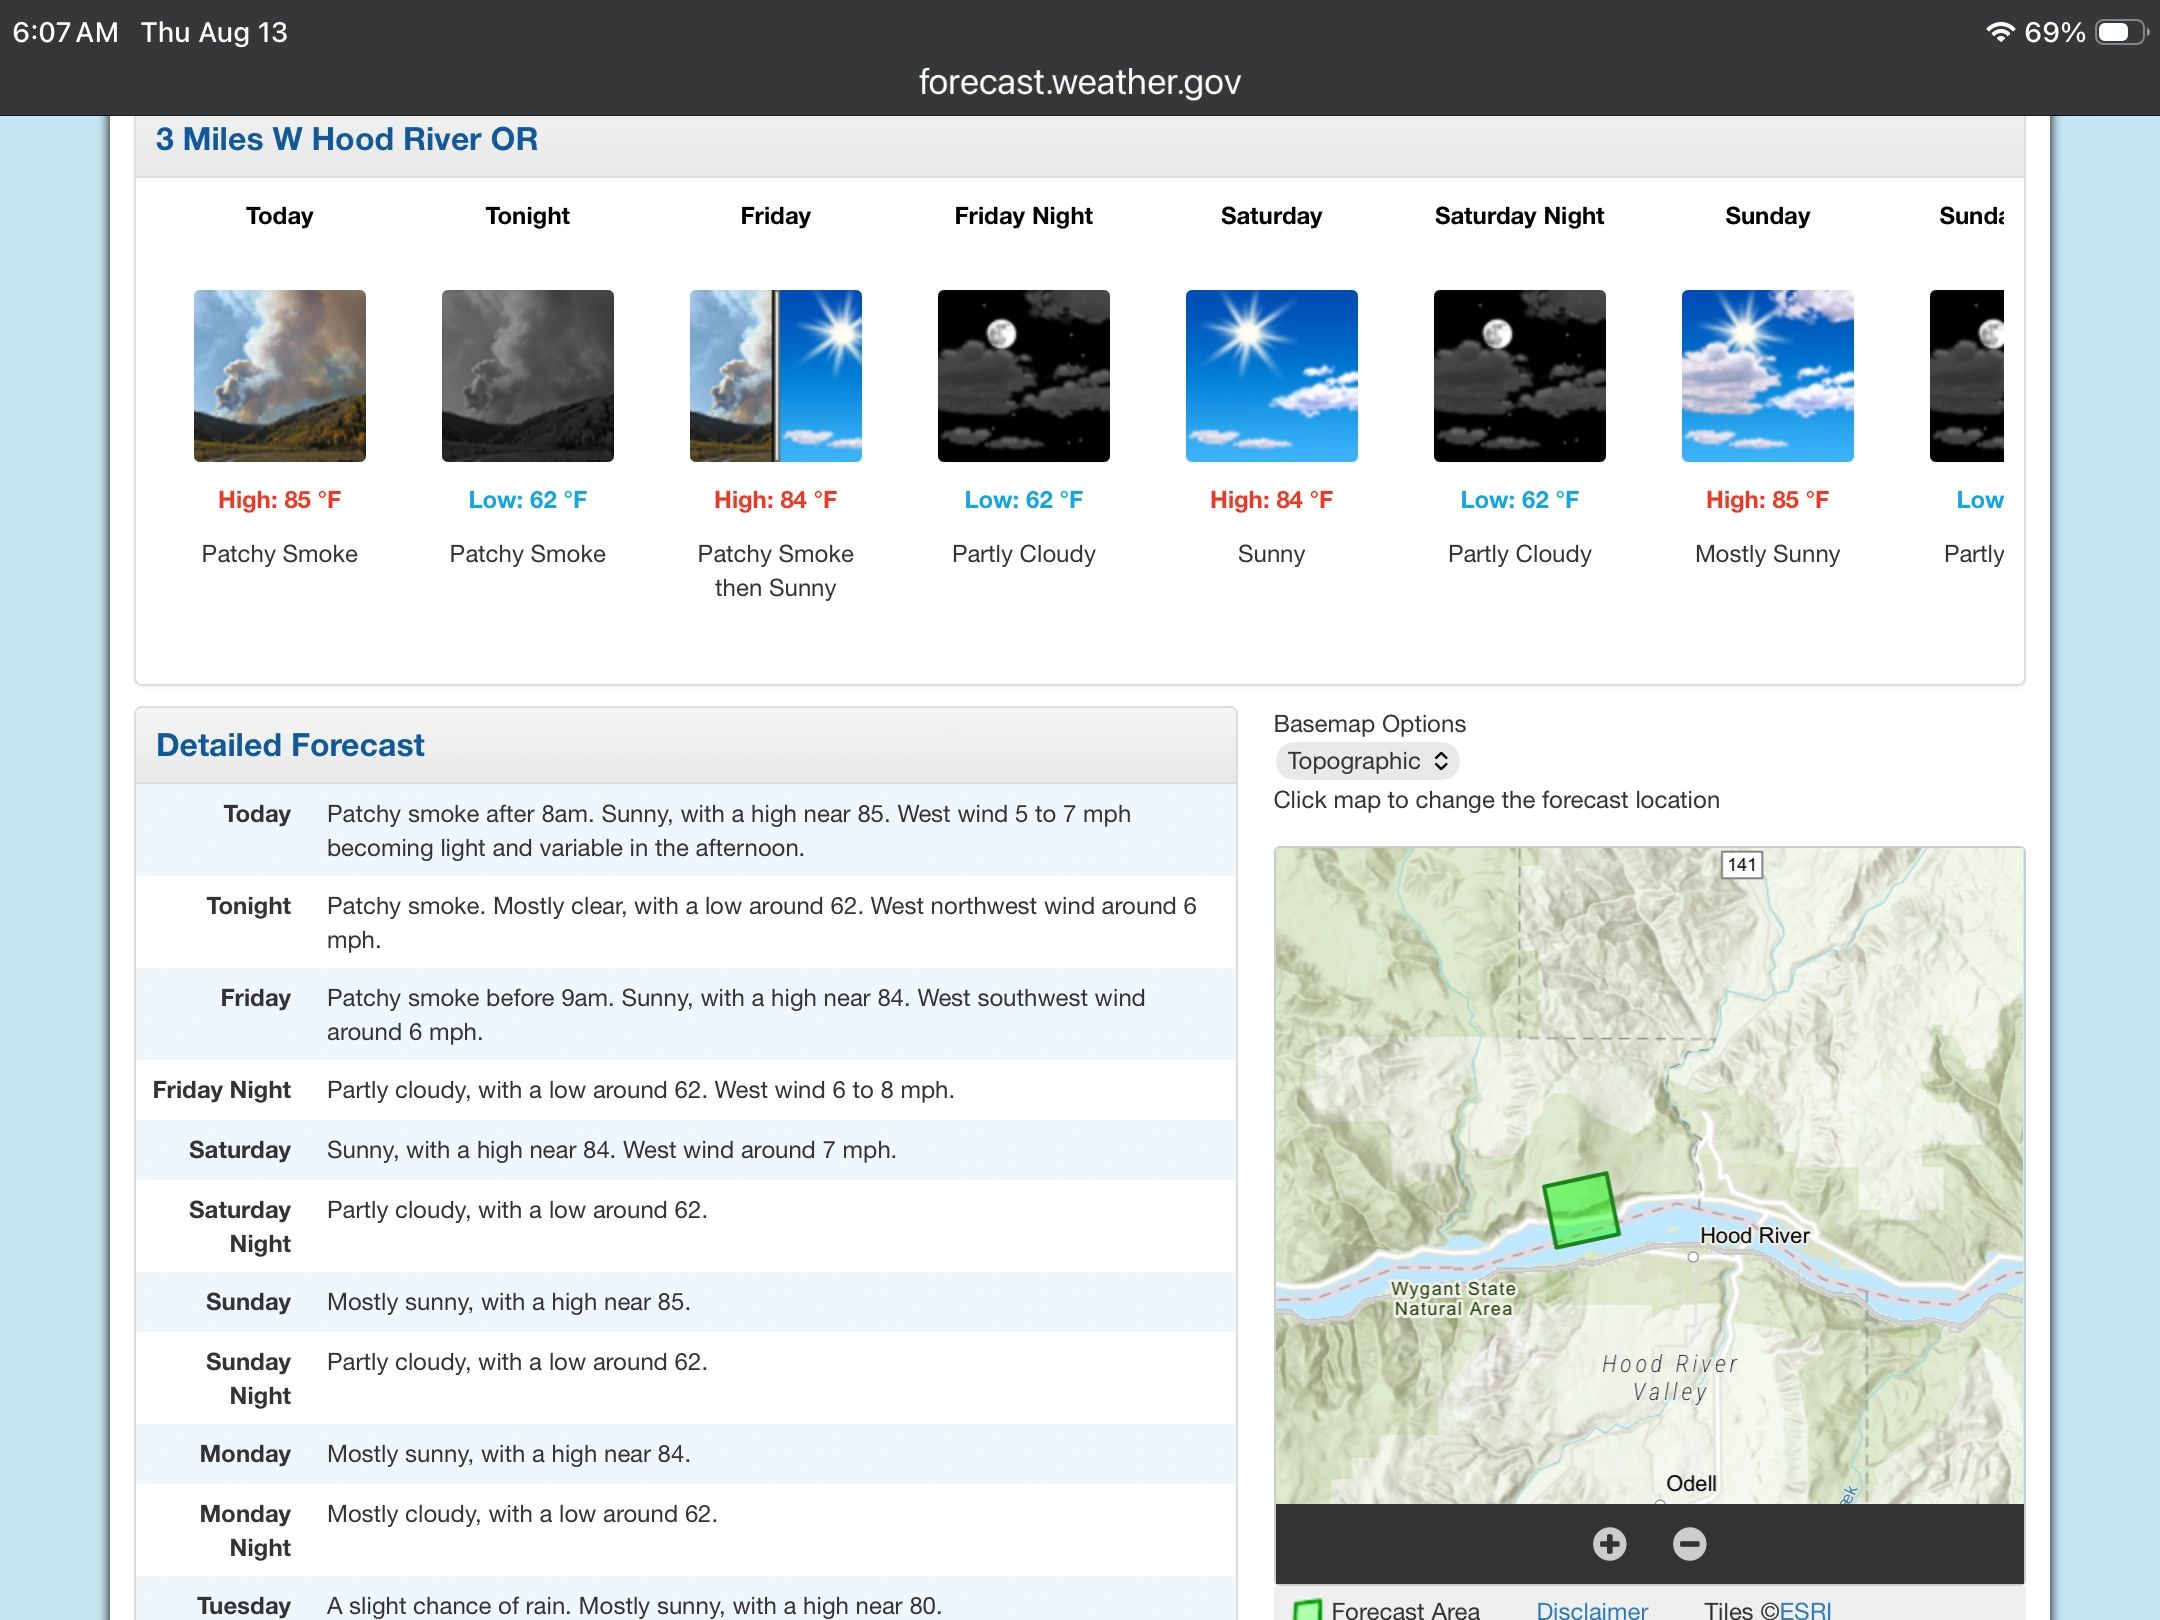Tap the battery icon in status bar
Viewport: 2160px width, 1620px height.
click(x=2121, y=32)
